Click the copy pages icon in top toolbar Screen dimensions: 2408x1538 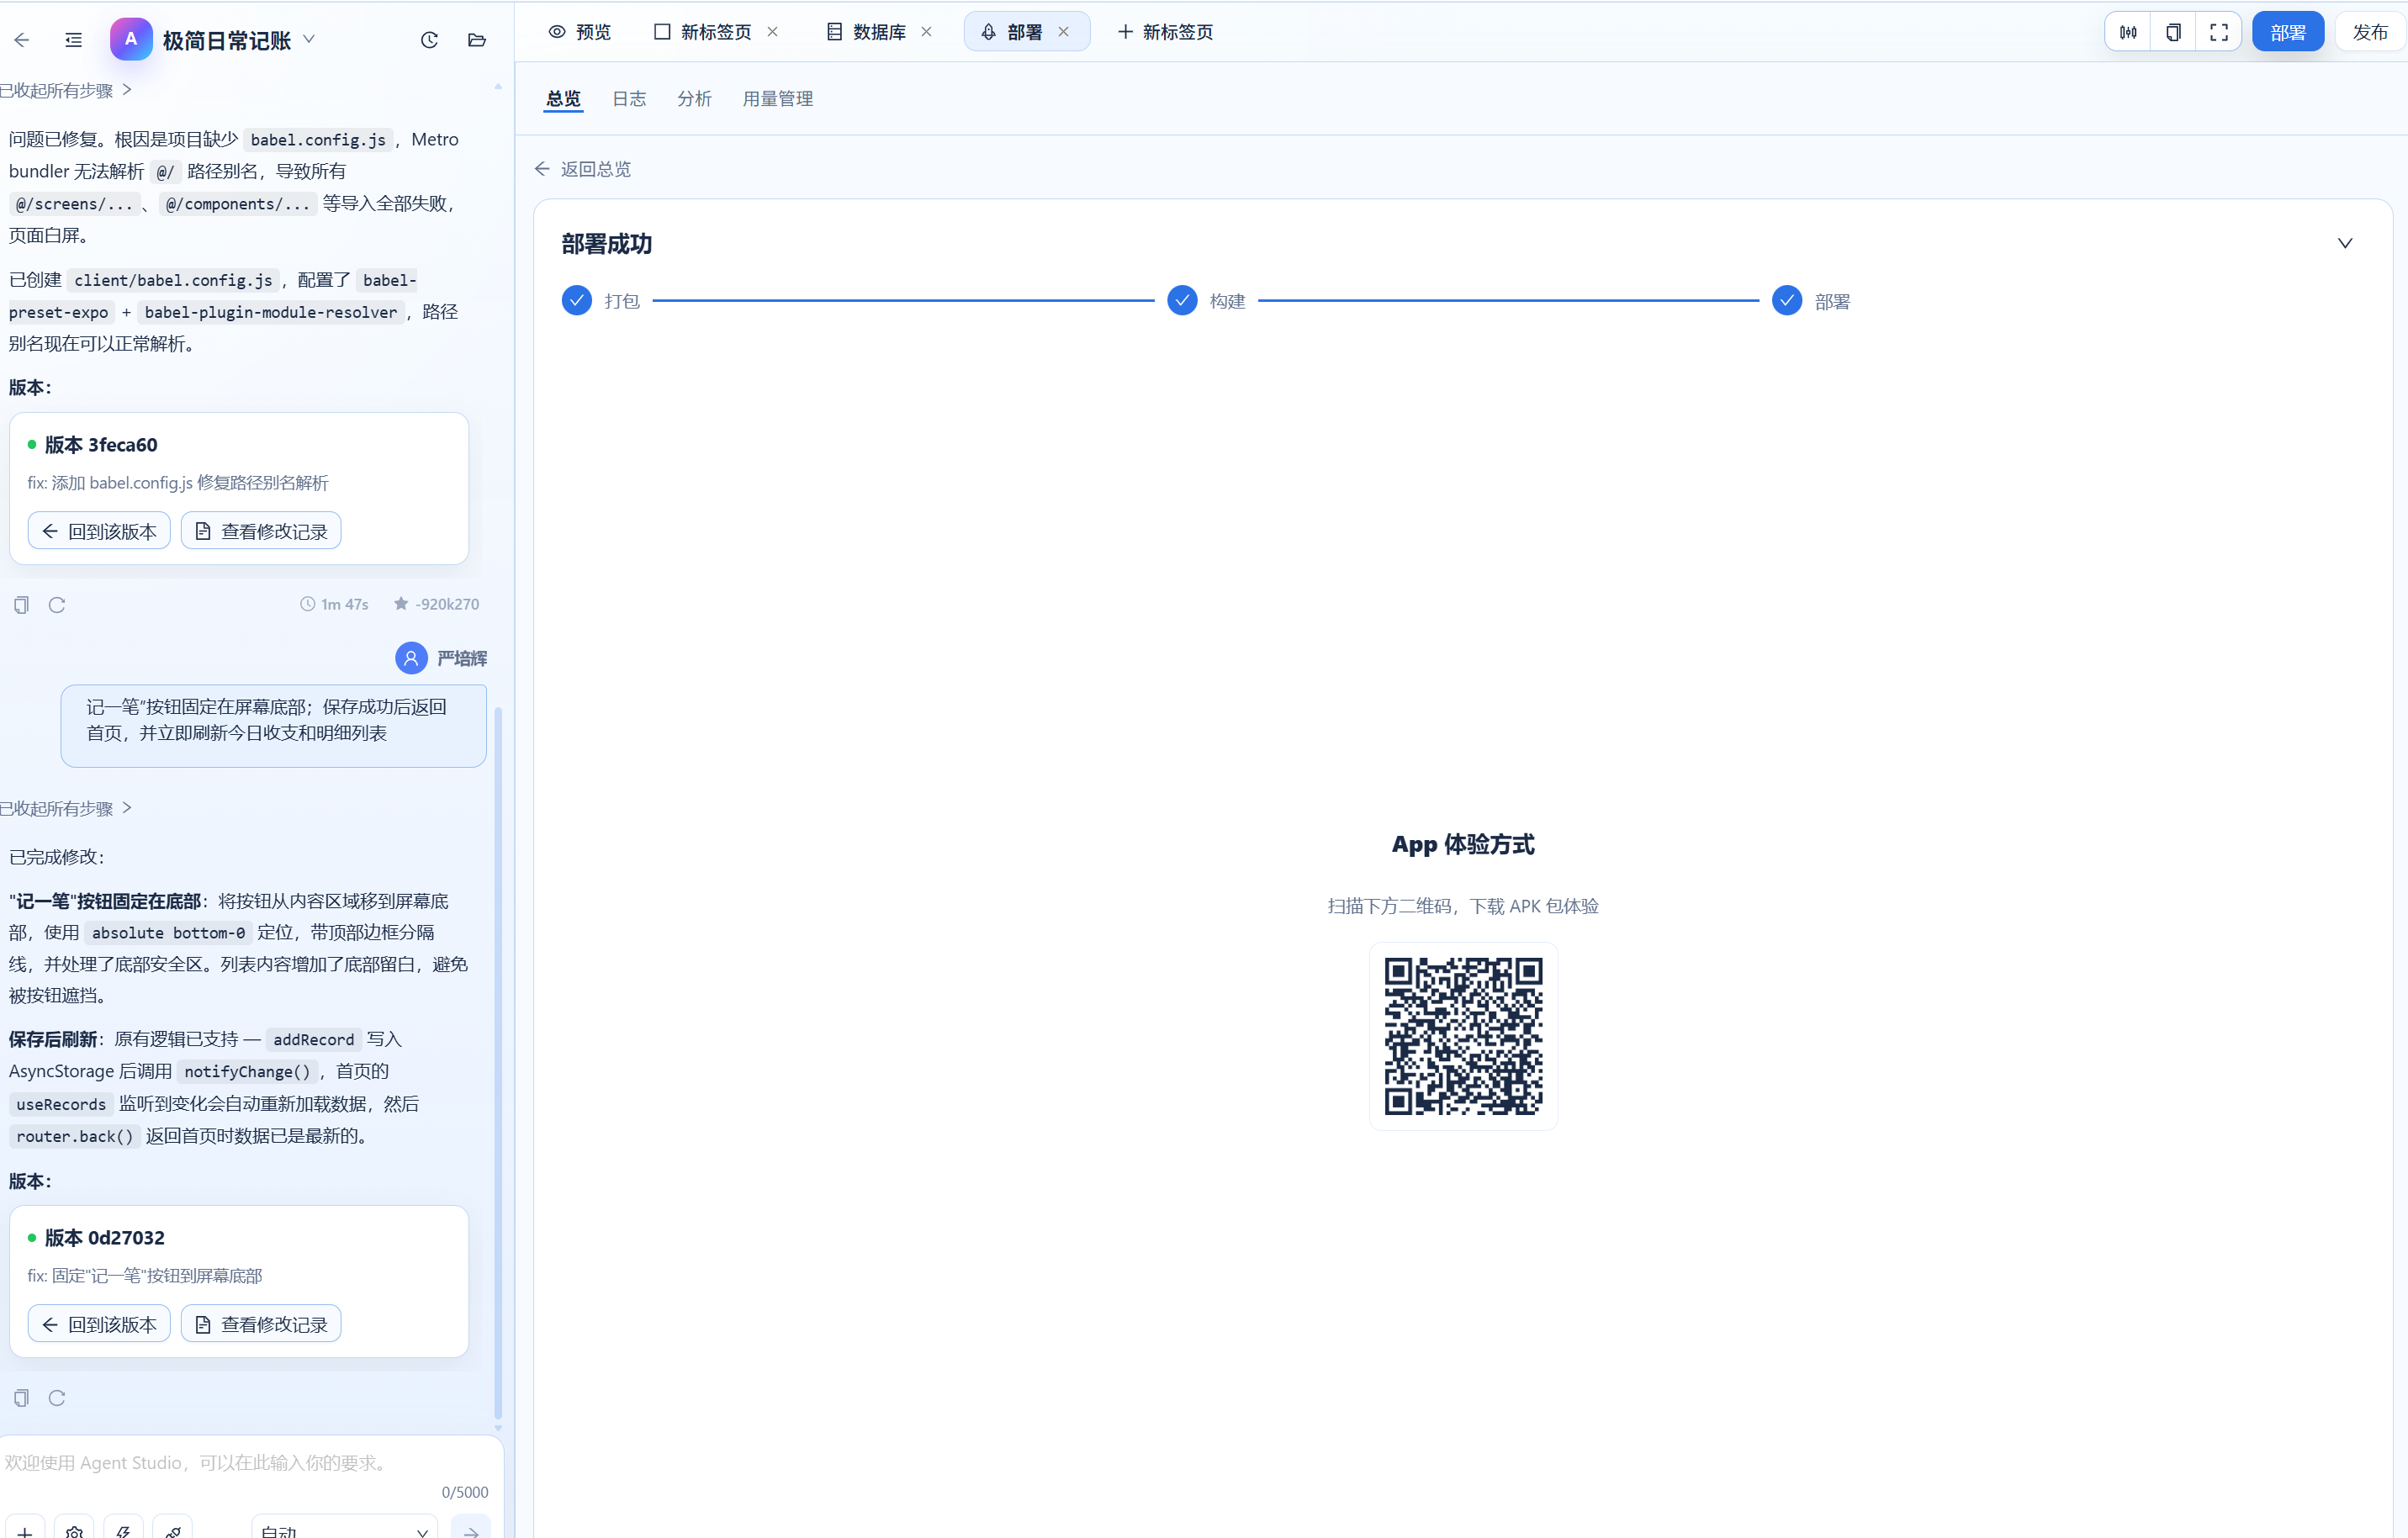point(2173,32)
